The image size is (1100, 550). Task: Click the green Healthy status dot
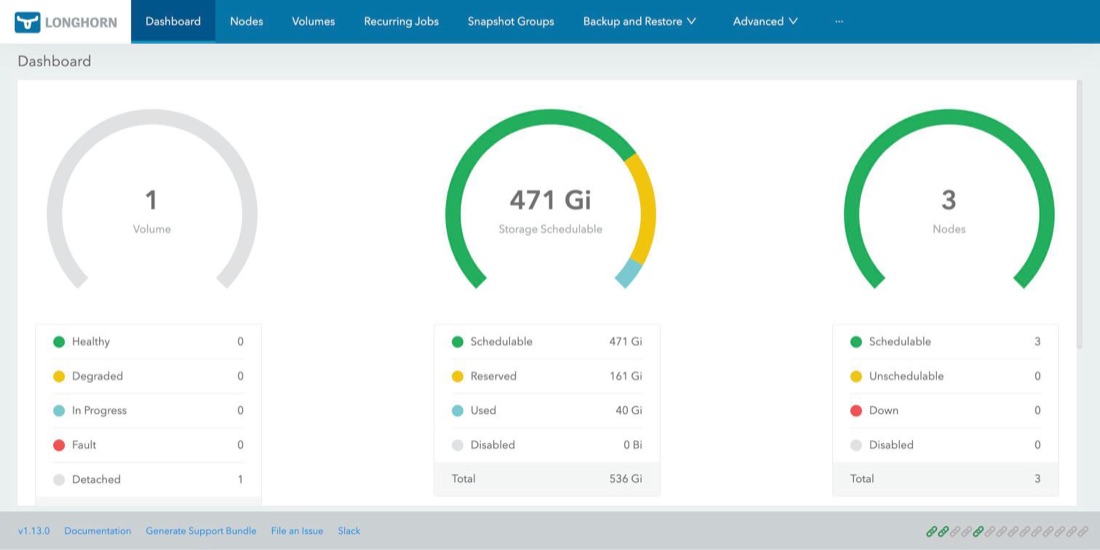pos(59,342)
